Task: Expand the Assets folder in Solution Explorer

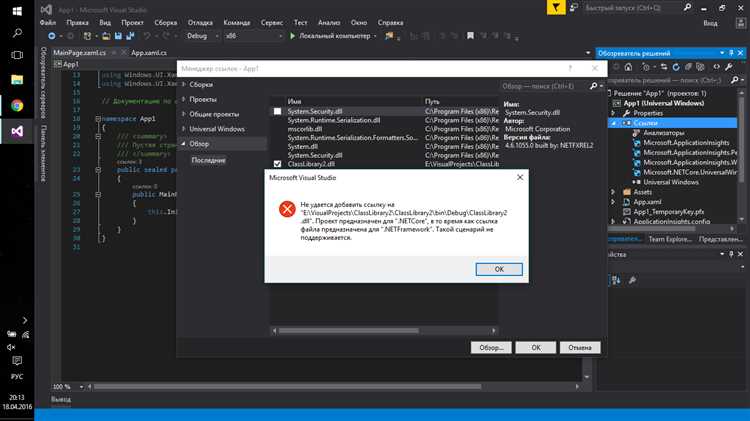Action: click(x=613, y=192)
